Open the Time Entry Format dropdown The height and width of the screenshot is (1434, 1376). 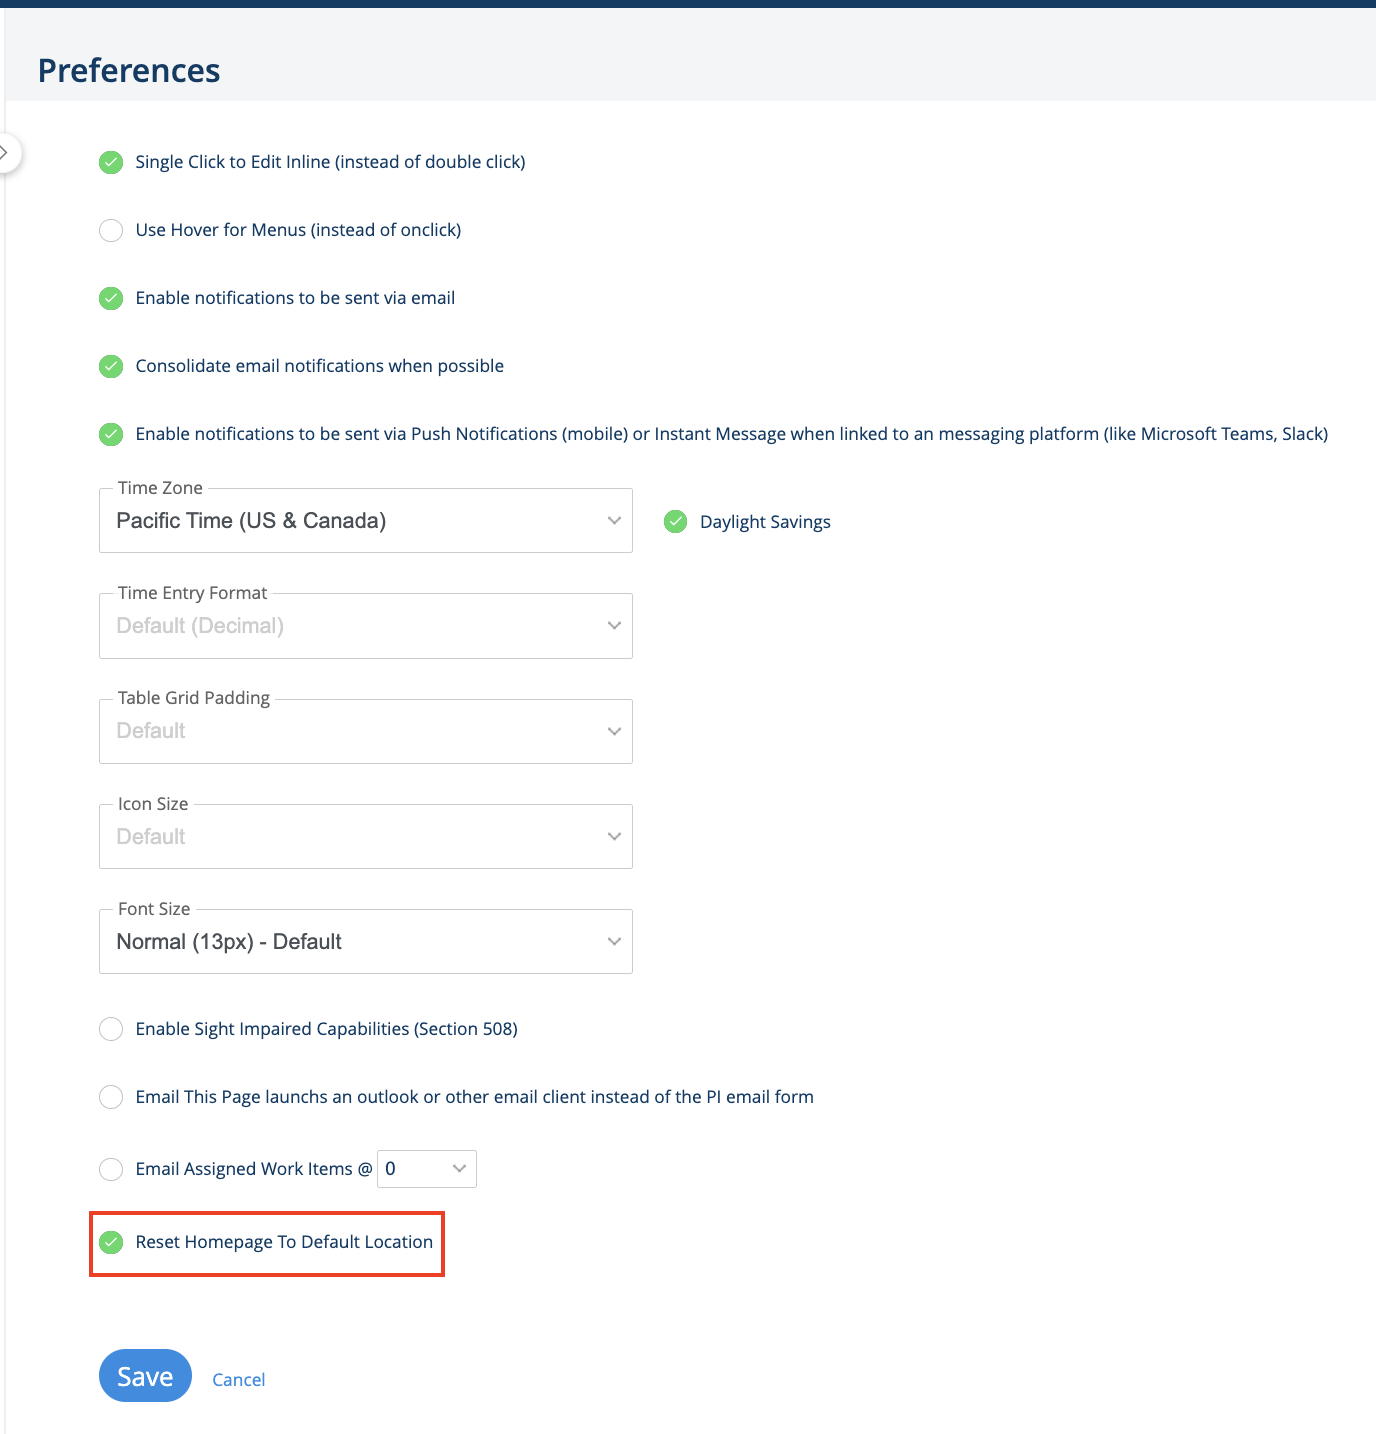coord(366,626)
